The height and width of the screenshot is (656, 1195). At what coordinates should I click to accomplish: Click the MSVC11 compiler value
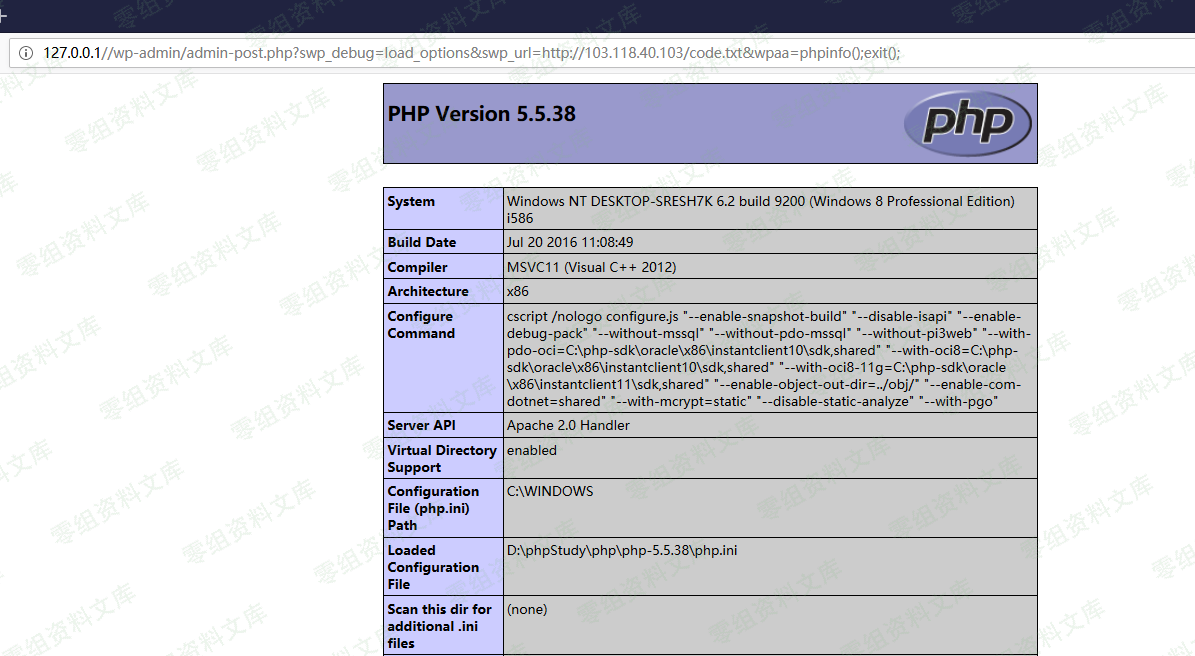pyautogui.click(x=591, y=268)
